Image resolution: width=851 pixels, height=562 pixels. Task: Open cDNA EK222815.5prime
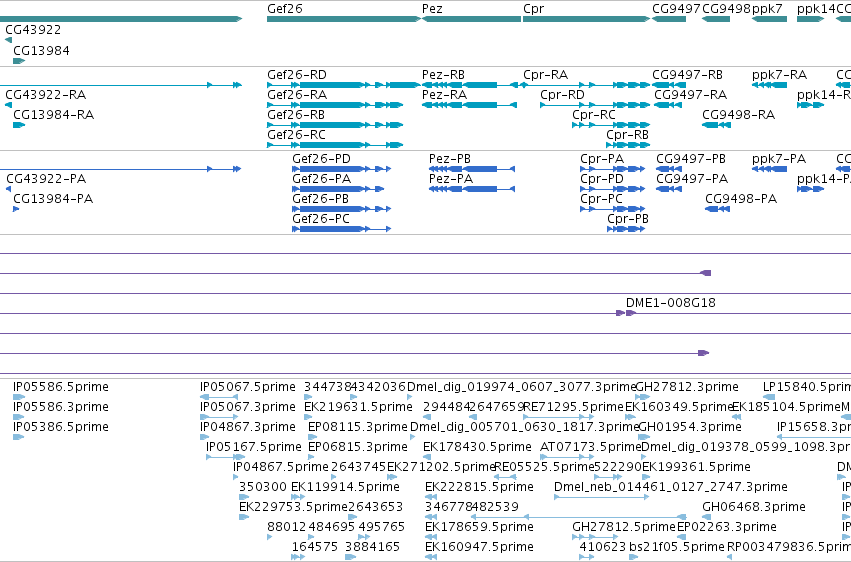click(479, 487)
